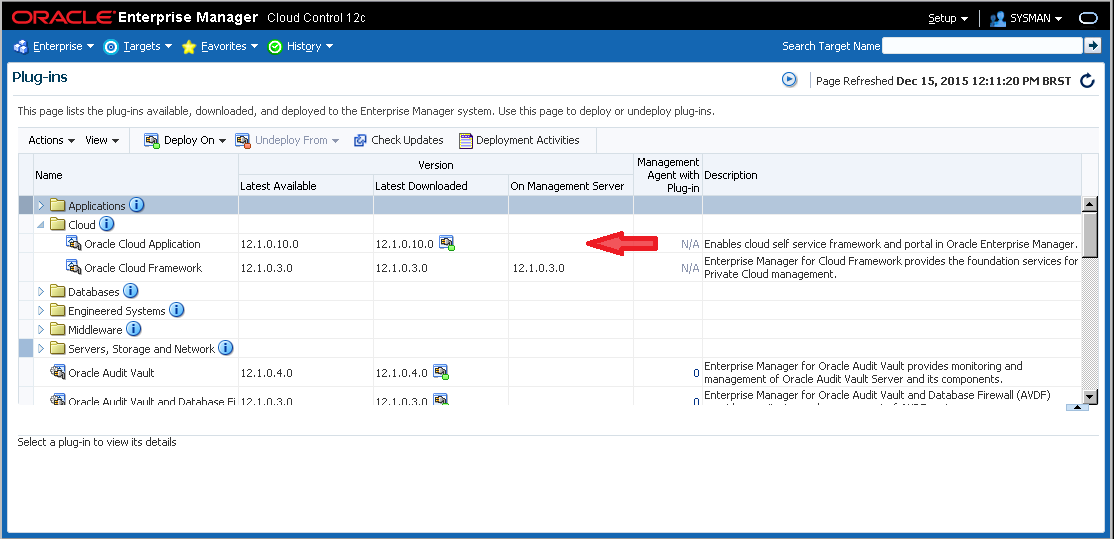The width and height of the screenshot is (1115, 539).
Task: Open Deployment Activities
Action: pos(519,140)
